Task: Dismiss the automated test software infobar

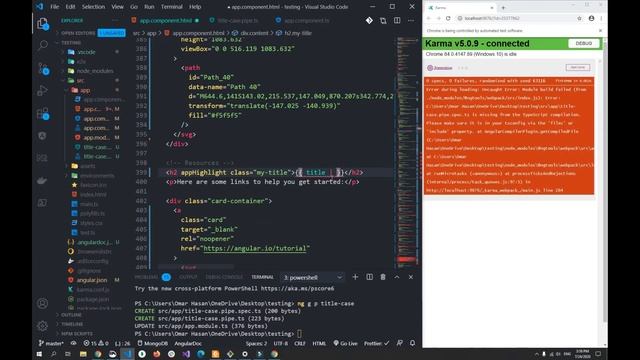Action: [x=600, y=31]
